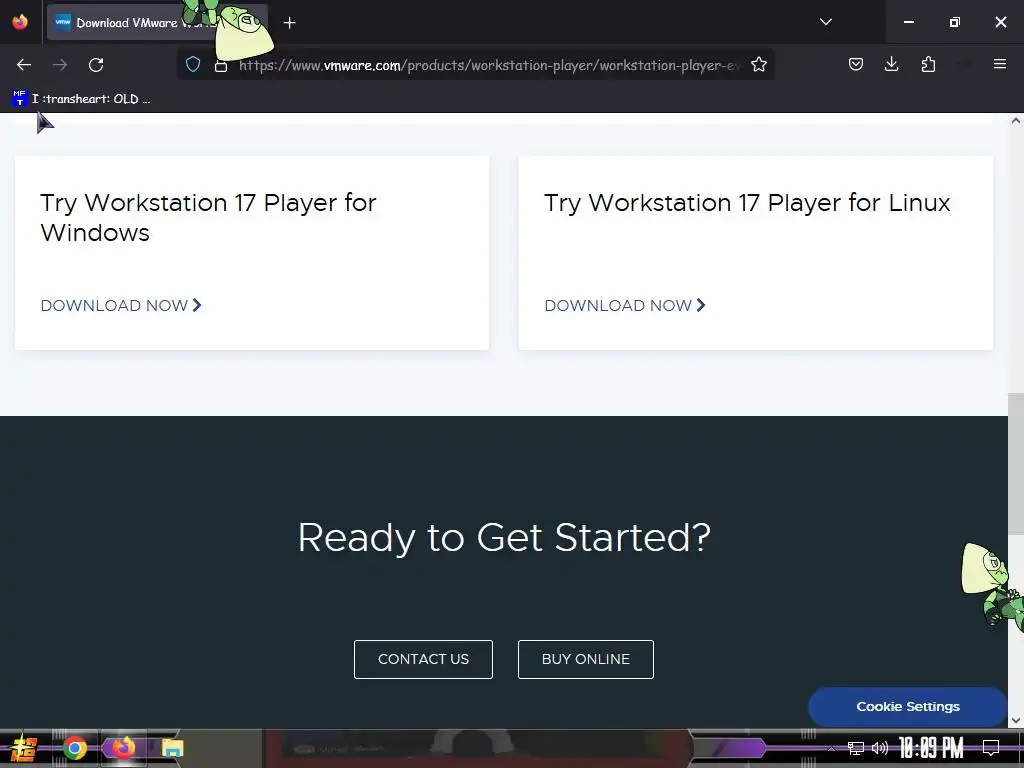Open the notification center icon

[991, 748]
